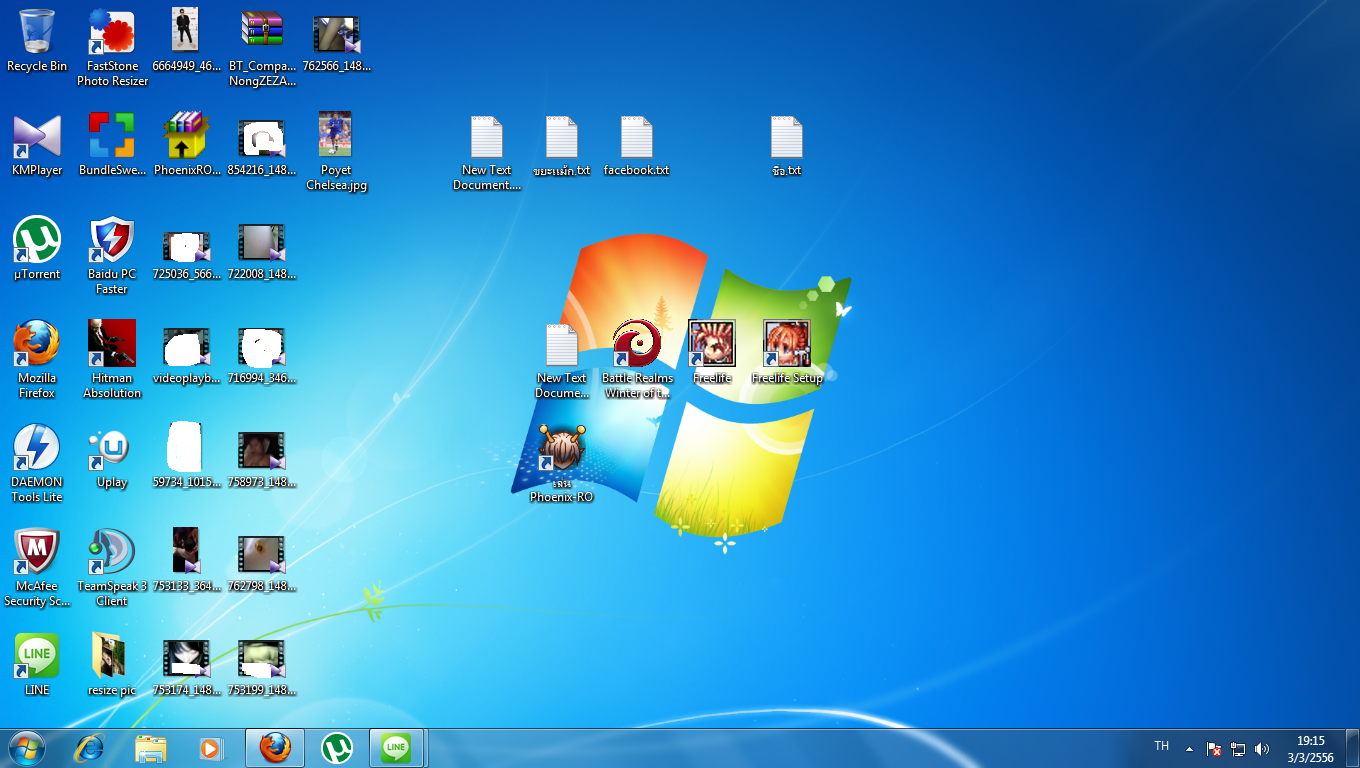This screenshot has height=768, width=1360.
Task: Select the 762798_148... video file
Action: [262, 561]
